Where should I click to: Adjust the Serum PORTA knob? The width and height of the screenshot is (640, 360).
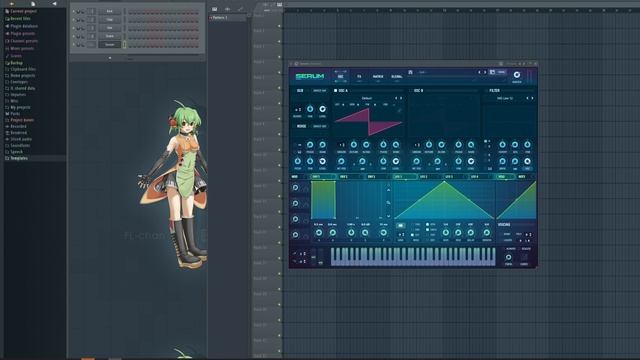coord(509,258)
